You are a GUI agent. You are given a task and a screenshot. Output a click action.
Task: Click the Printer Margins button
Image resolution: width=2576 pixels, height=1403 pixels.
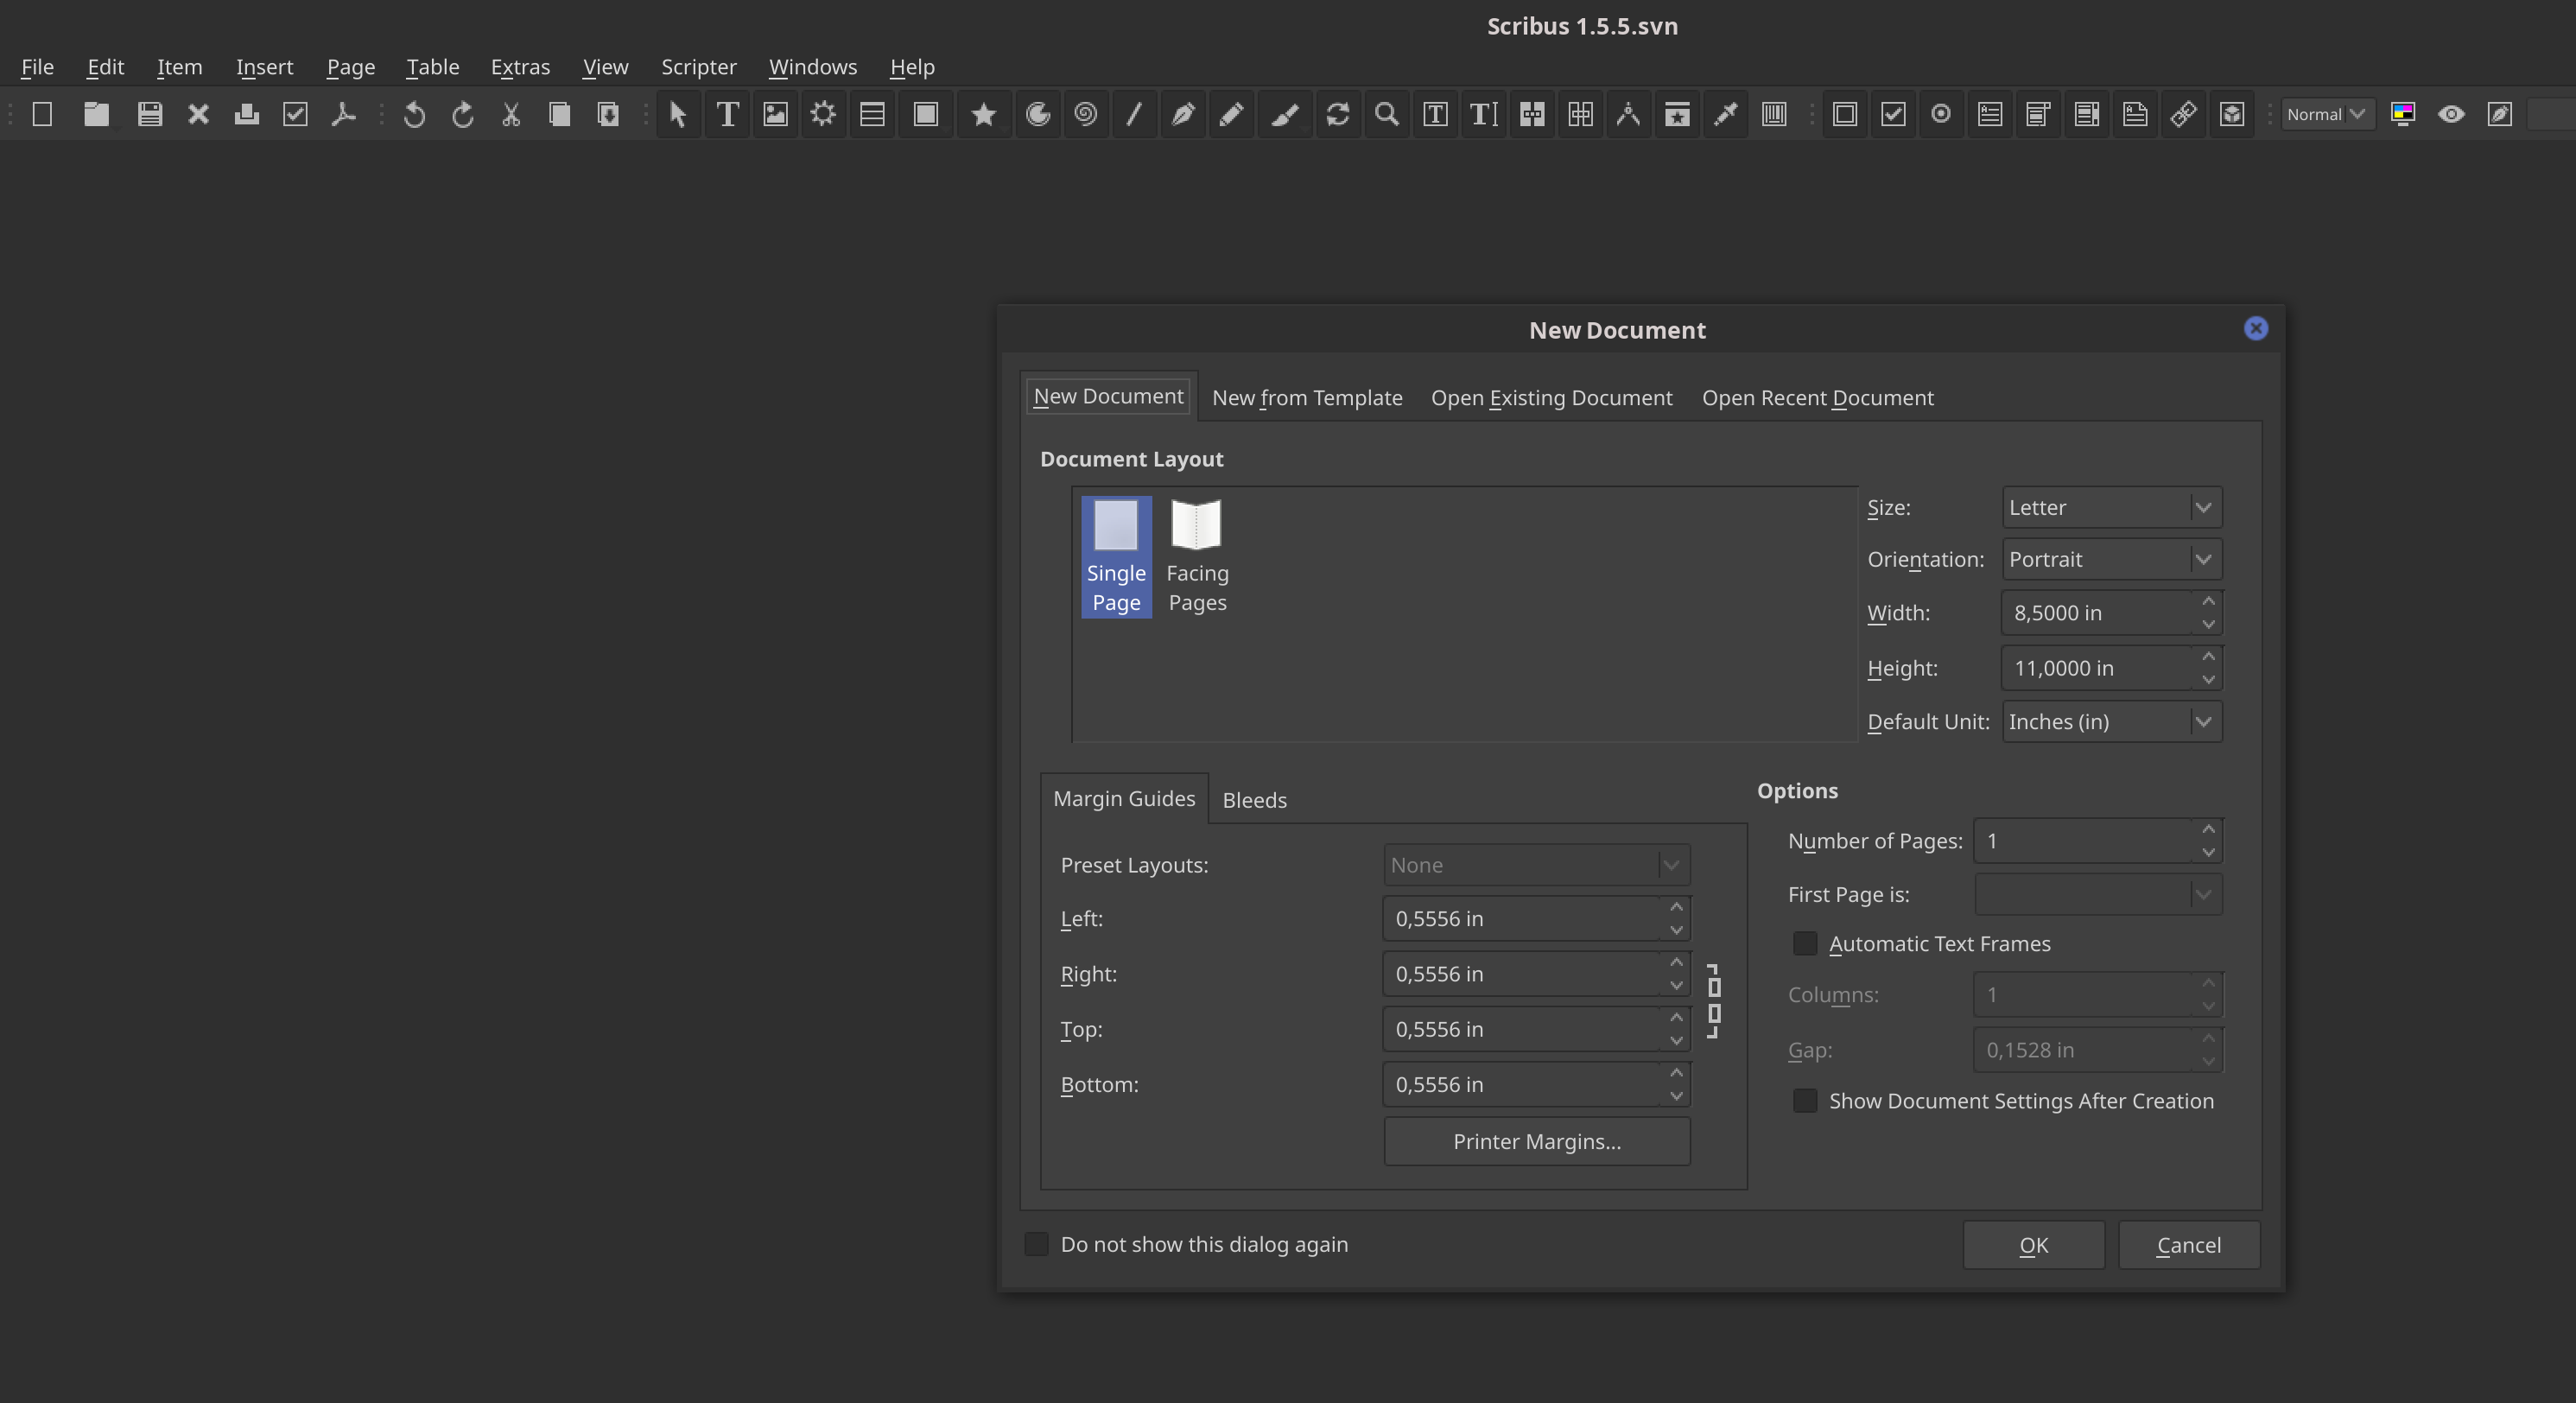pos(1536,1141)
